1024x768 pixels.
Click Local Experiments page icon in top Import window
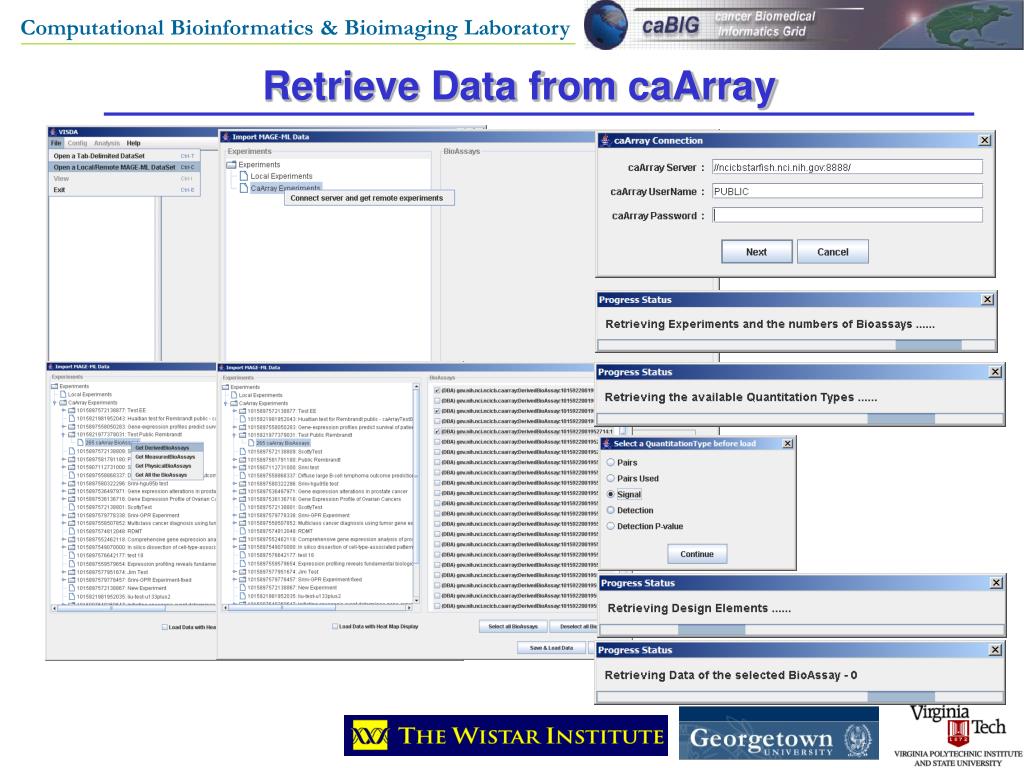point(244,176)
